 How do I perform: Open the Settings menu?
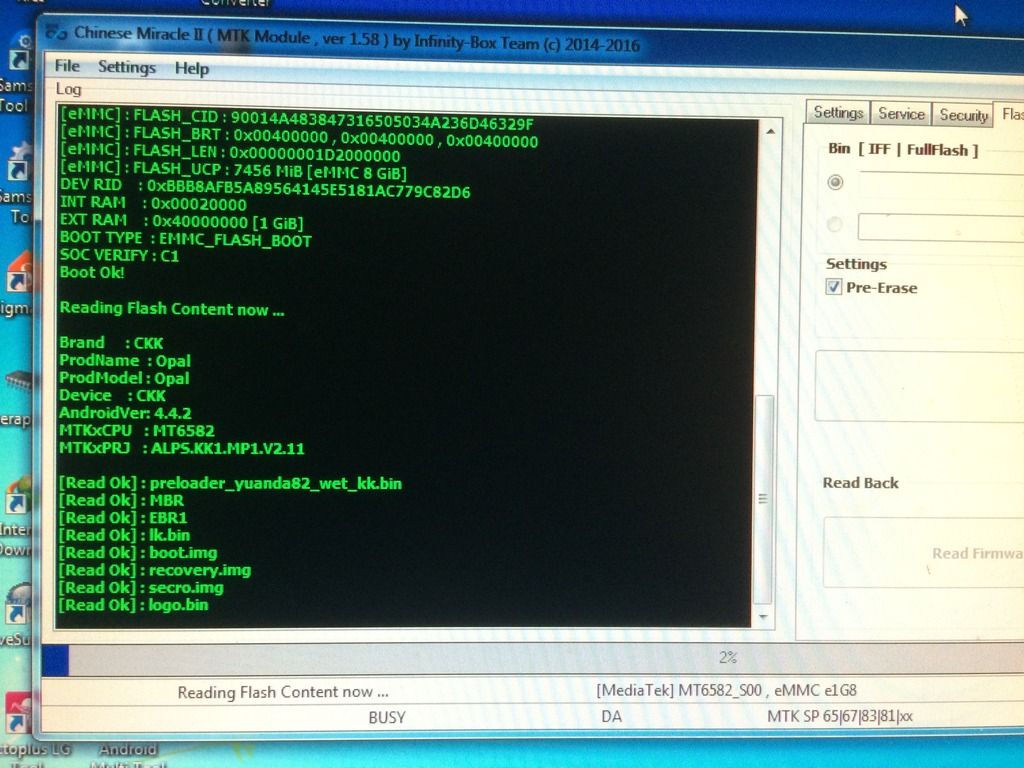[x=127, y=67]
